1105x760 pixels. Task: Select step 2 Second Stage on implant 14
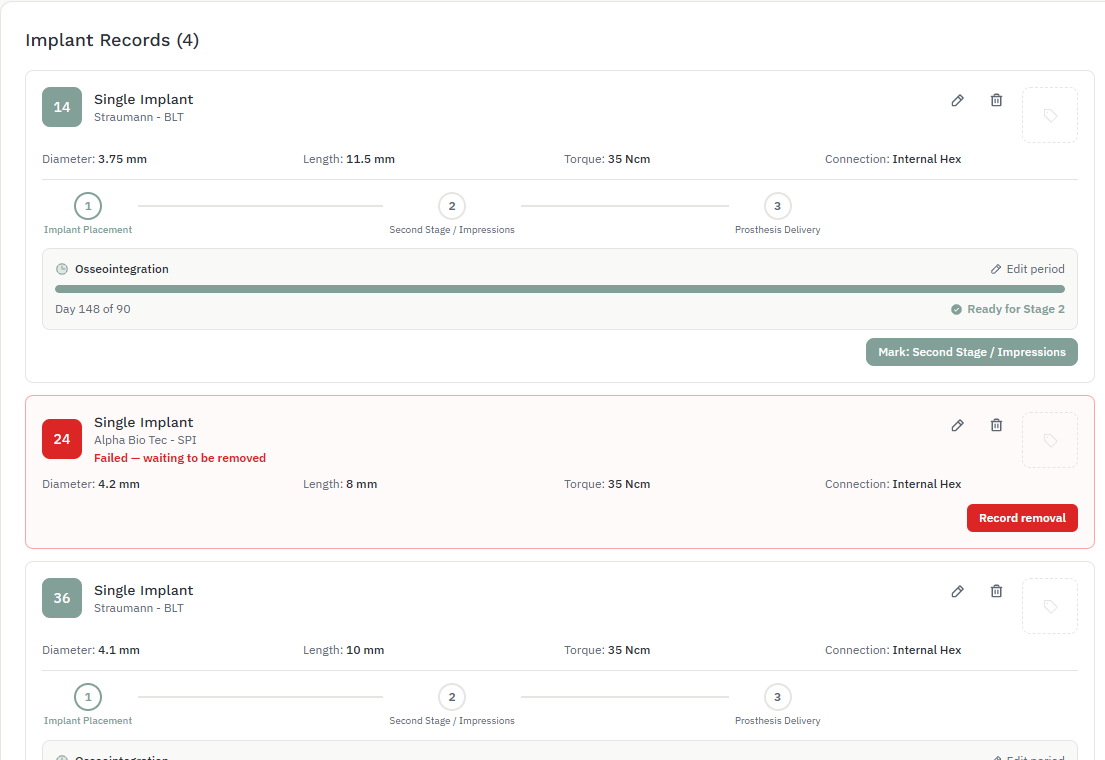coord(452,207)
